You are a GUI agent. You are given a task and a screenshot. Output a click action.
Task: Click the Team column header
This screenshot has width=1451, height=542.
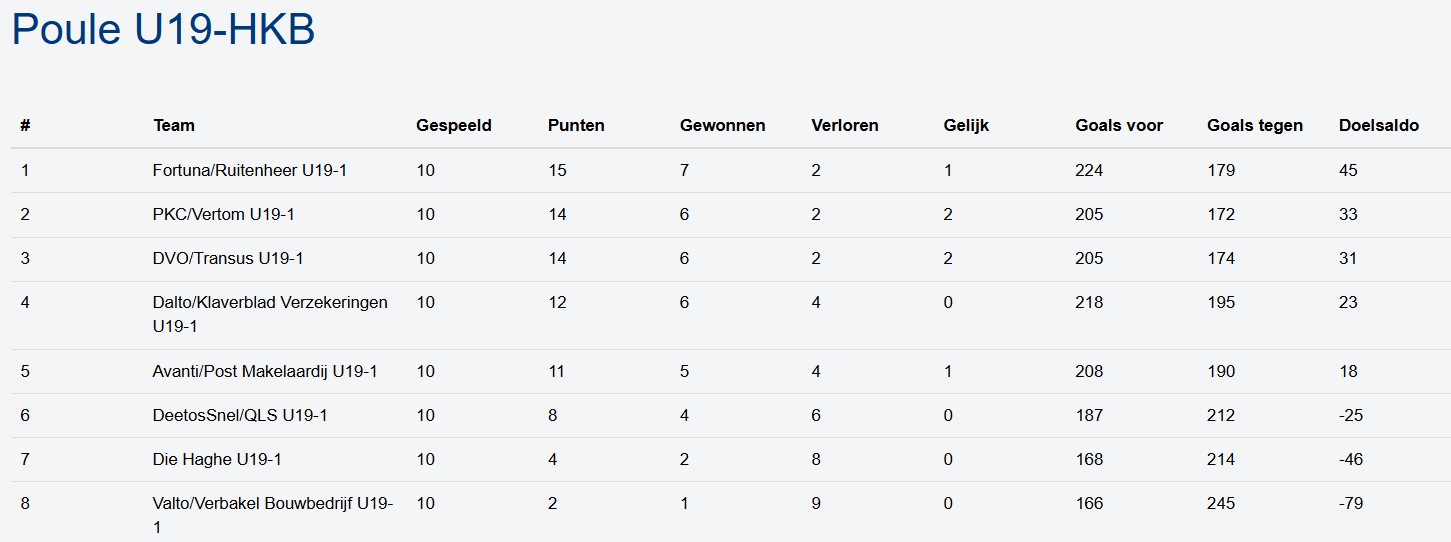[174, 126]
